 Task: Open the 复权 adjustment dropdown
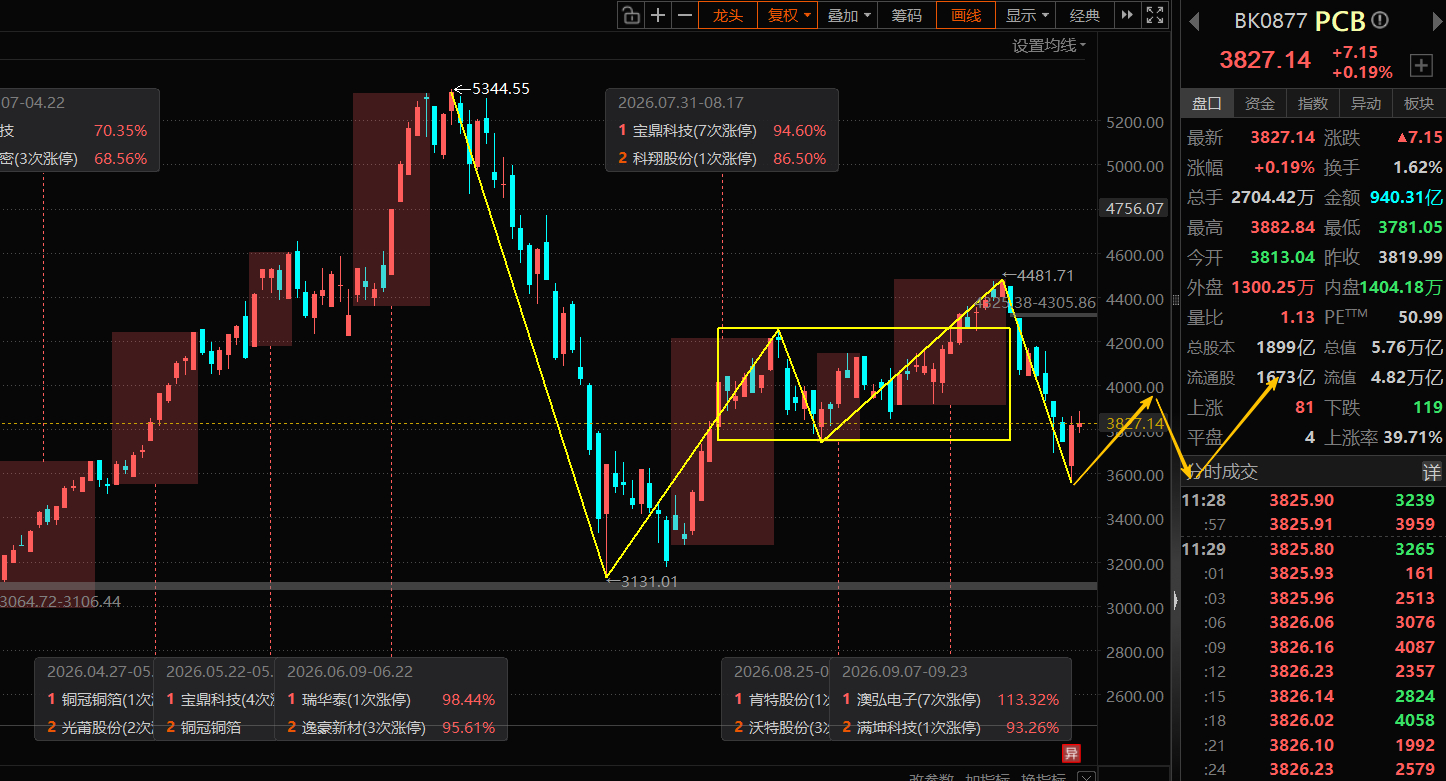point(788,15)
